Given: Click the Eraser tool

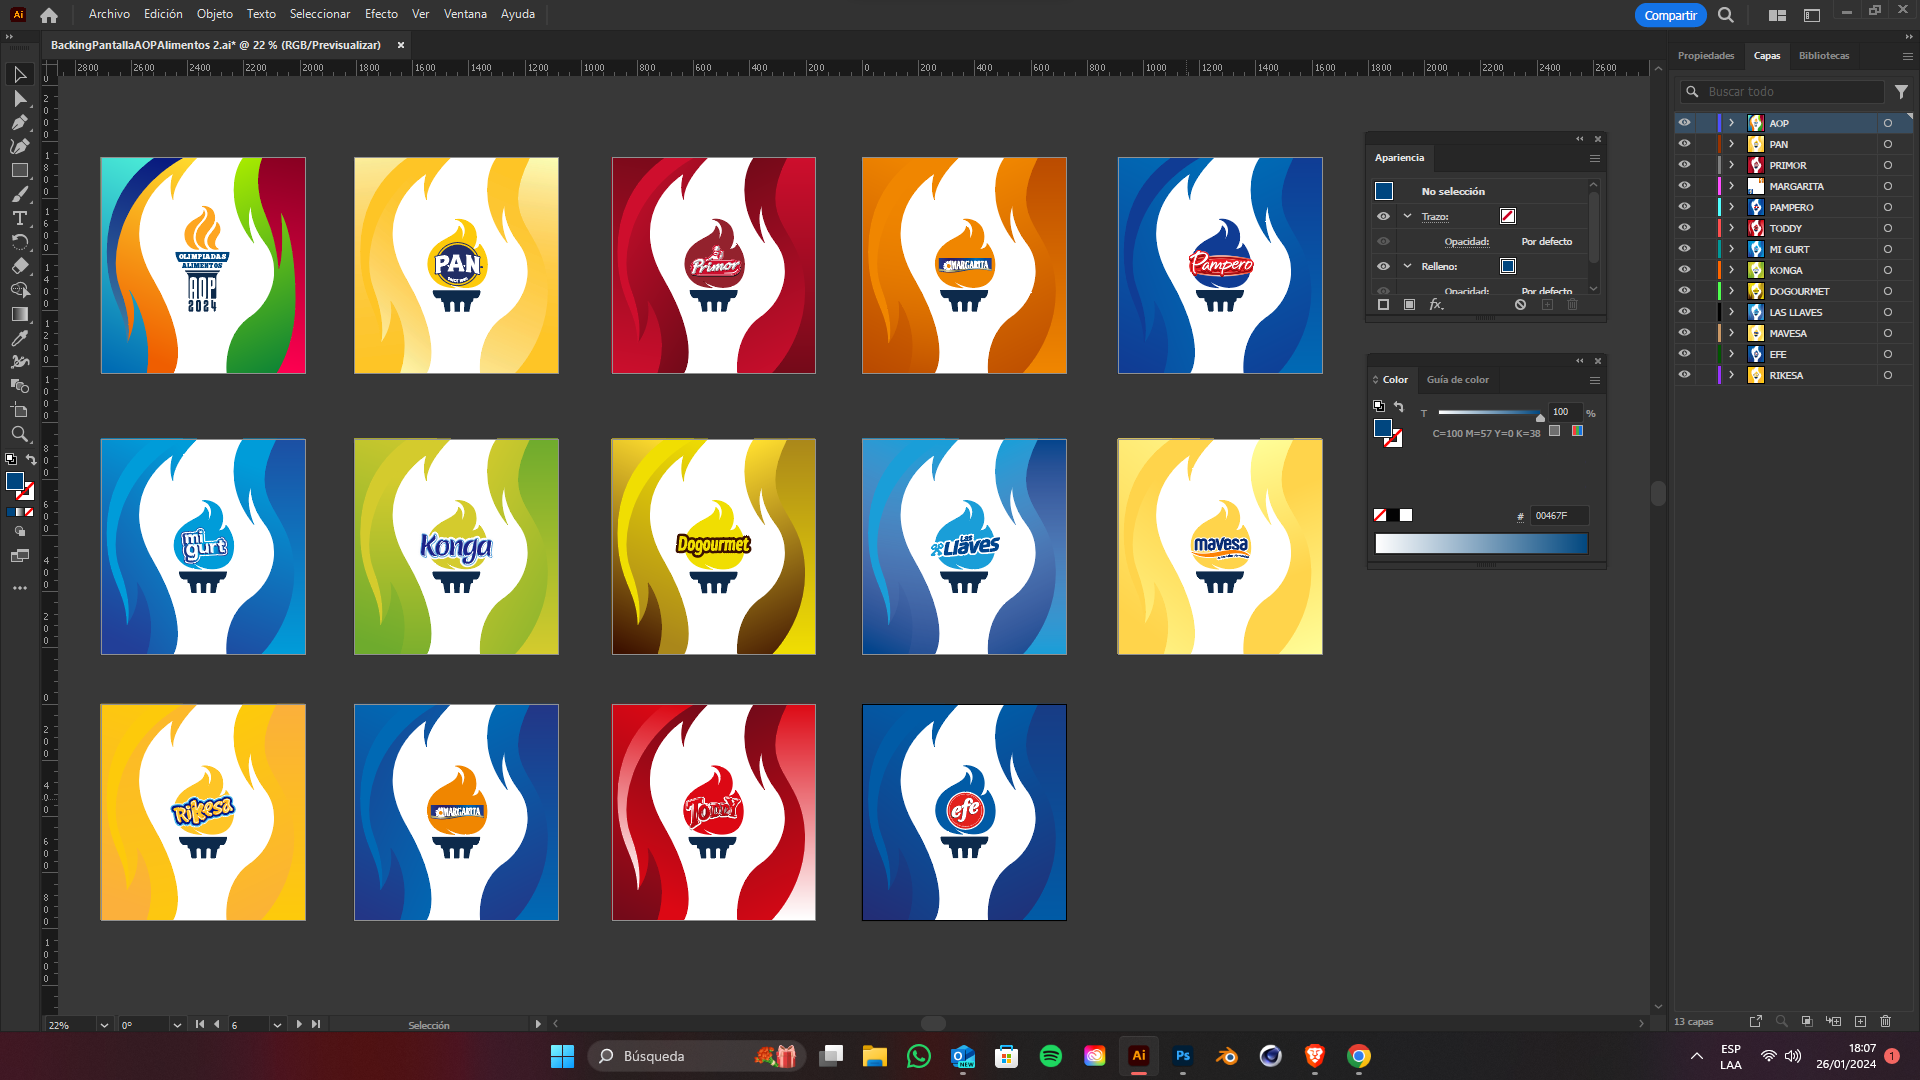Looking at the screenshot, I should click(x=19, y=266).
